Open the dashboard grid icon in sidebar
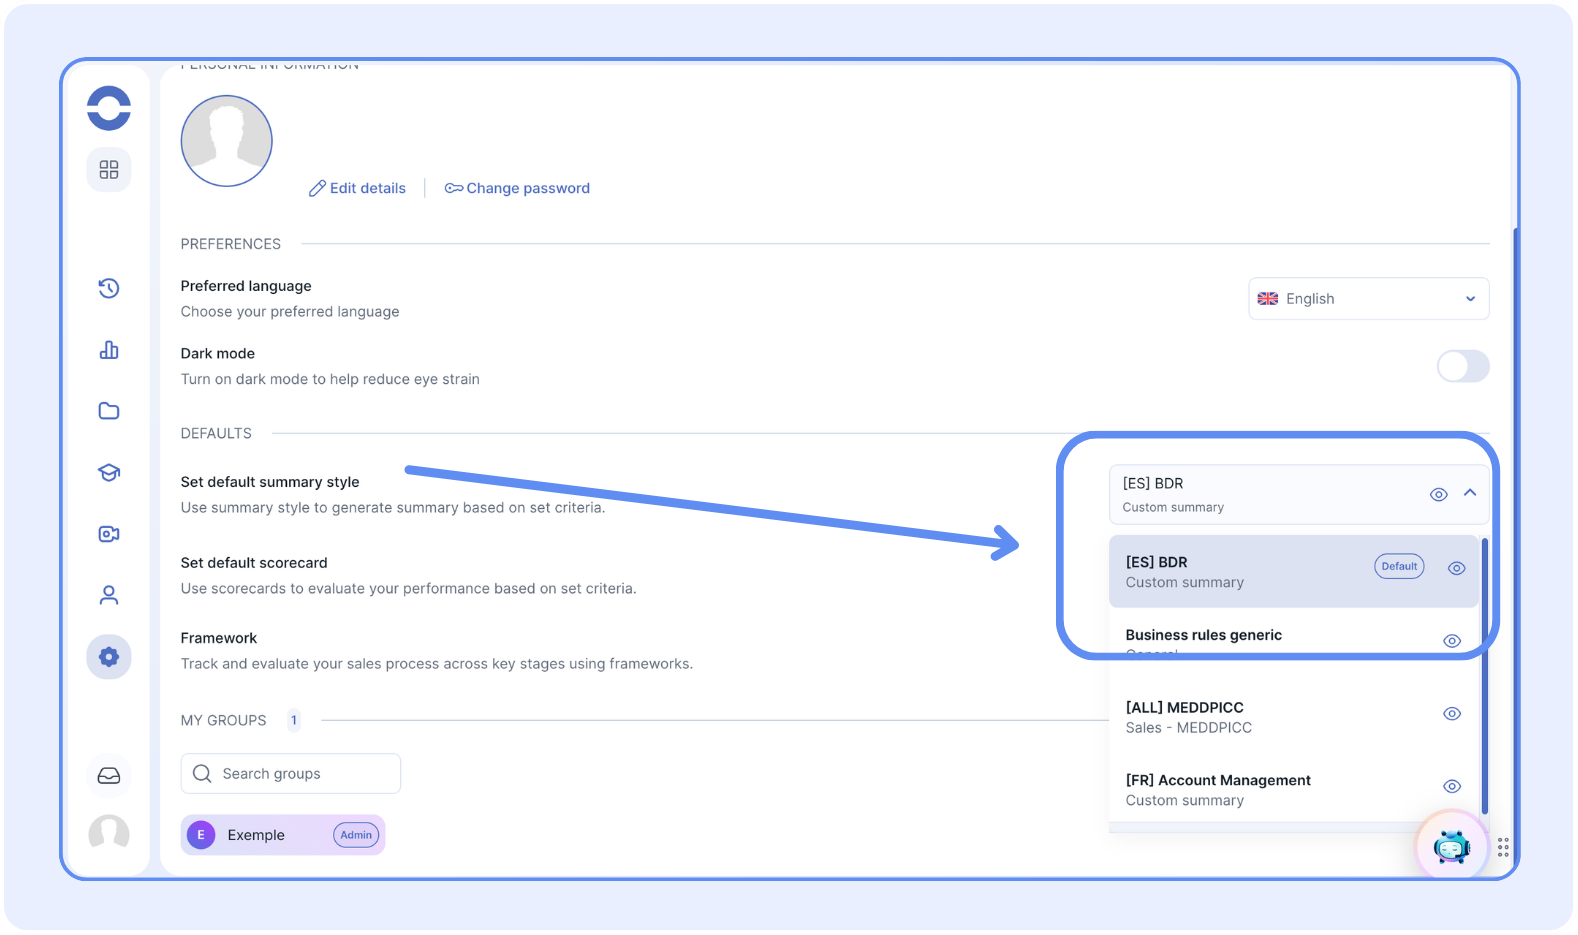 pos(109,170)
